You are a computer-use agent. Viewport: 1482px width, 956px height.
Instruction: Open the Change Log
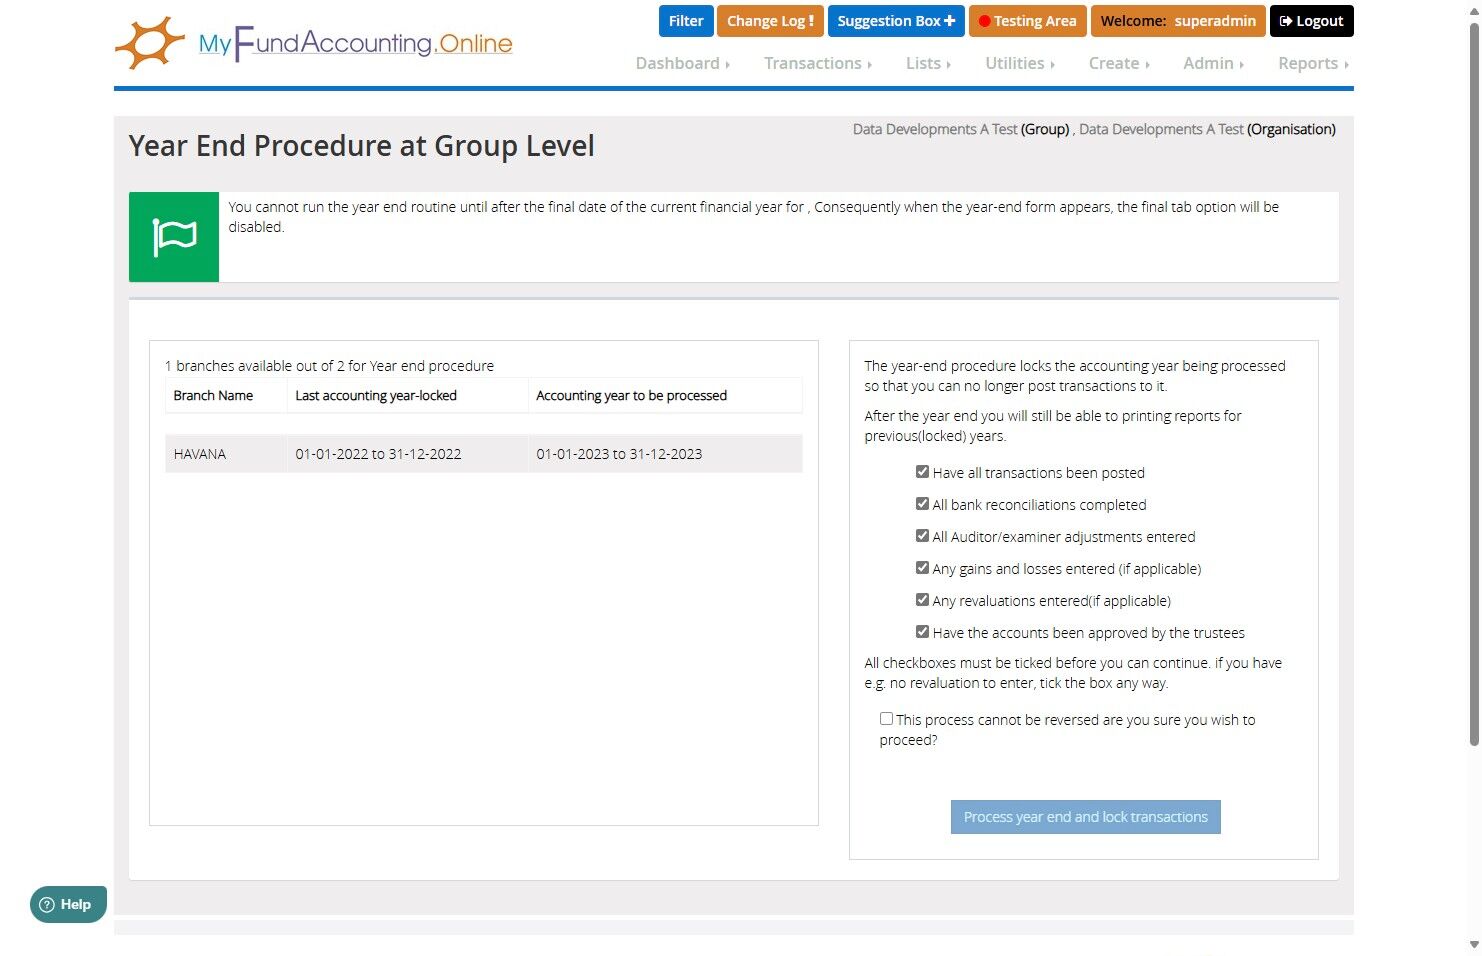(770, 21)
